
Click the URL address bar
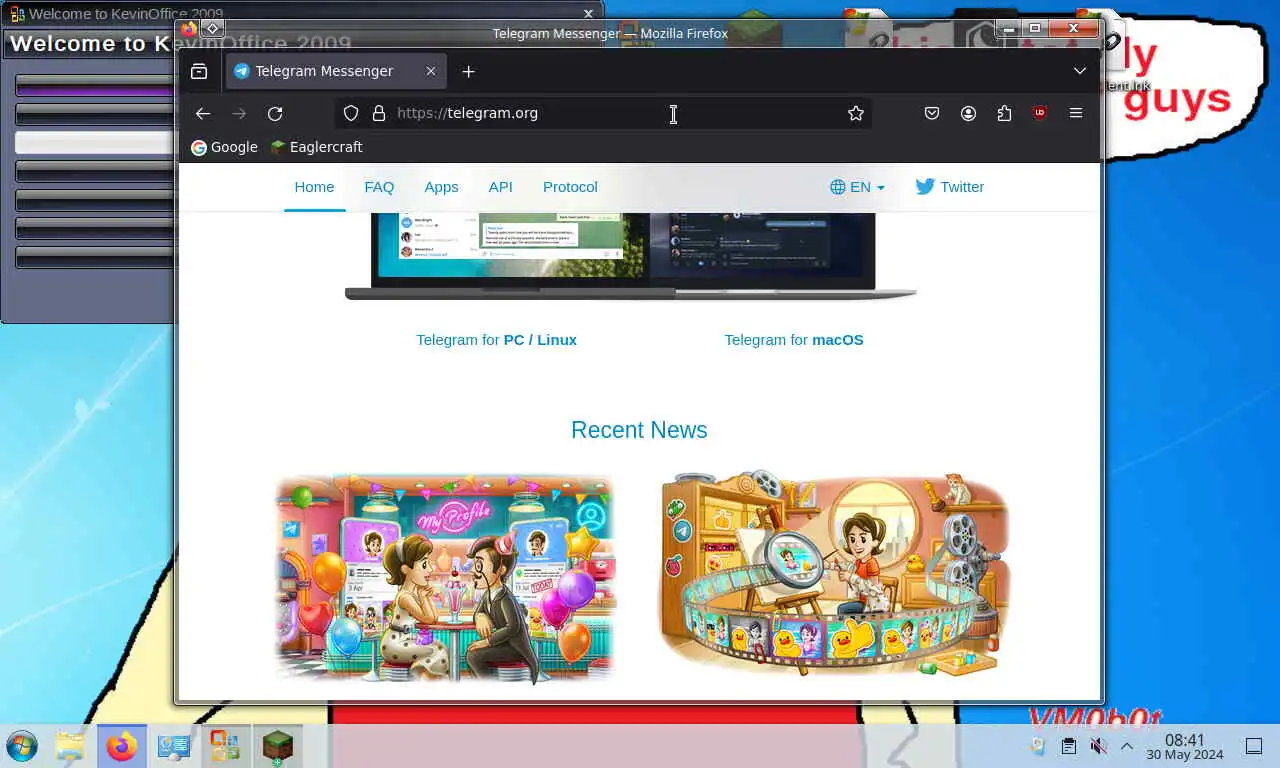click(x=604, y=113)
